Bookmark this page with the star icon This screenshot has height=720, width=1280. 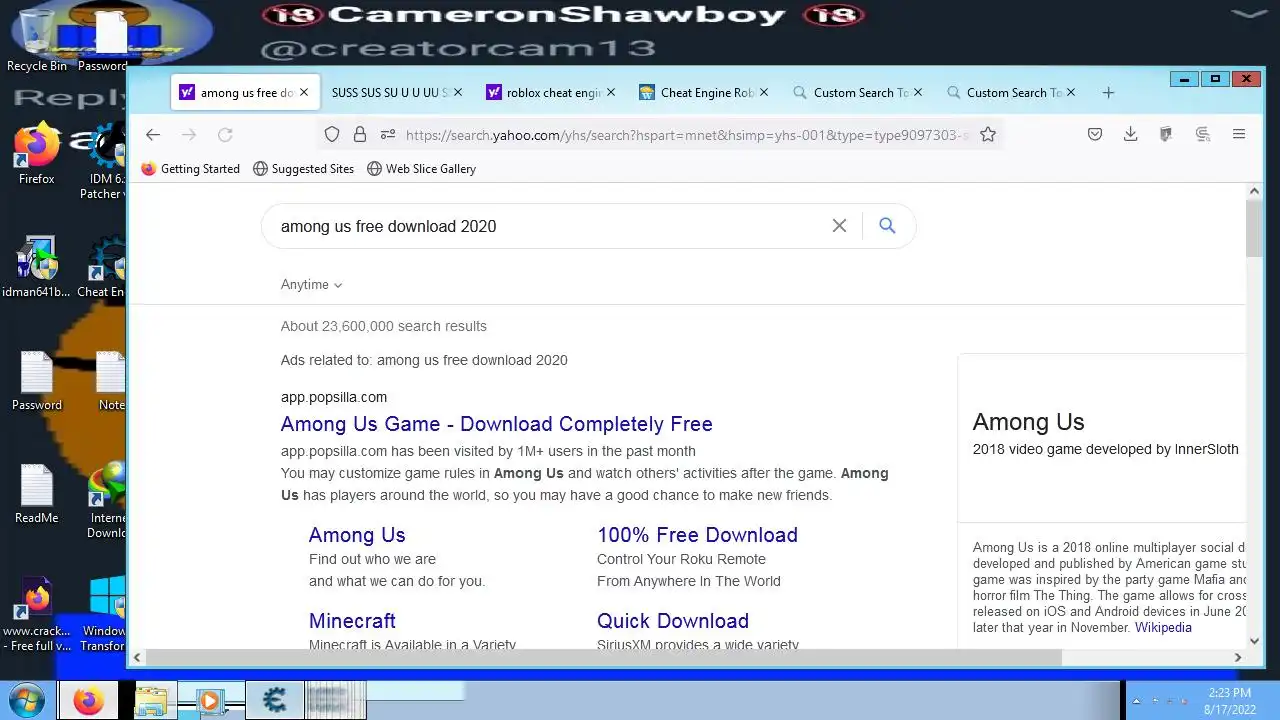[x=988, y=134]
